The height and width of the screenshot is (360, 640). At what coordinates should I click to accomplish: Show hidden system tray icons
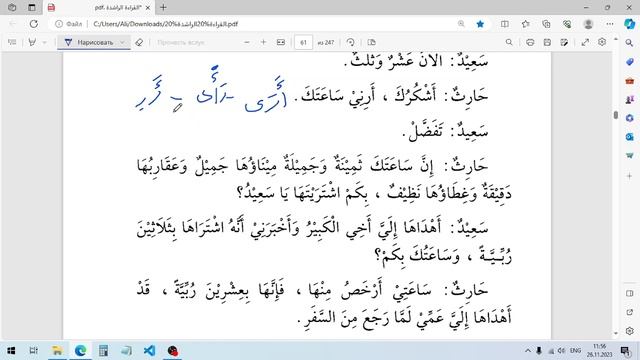tap(528, 351)
